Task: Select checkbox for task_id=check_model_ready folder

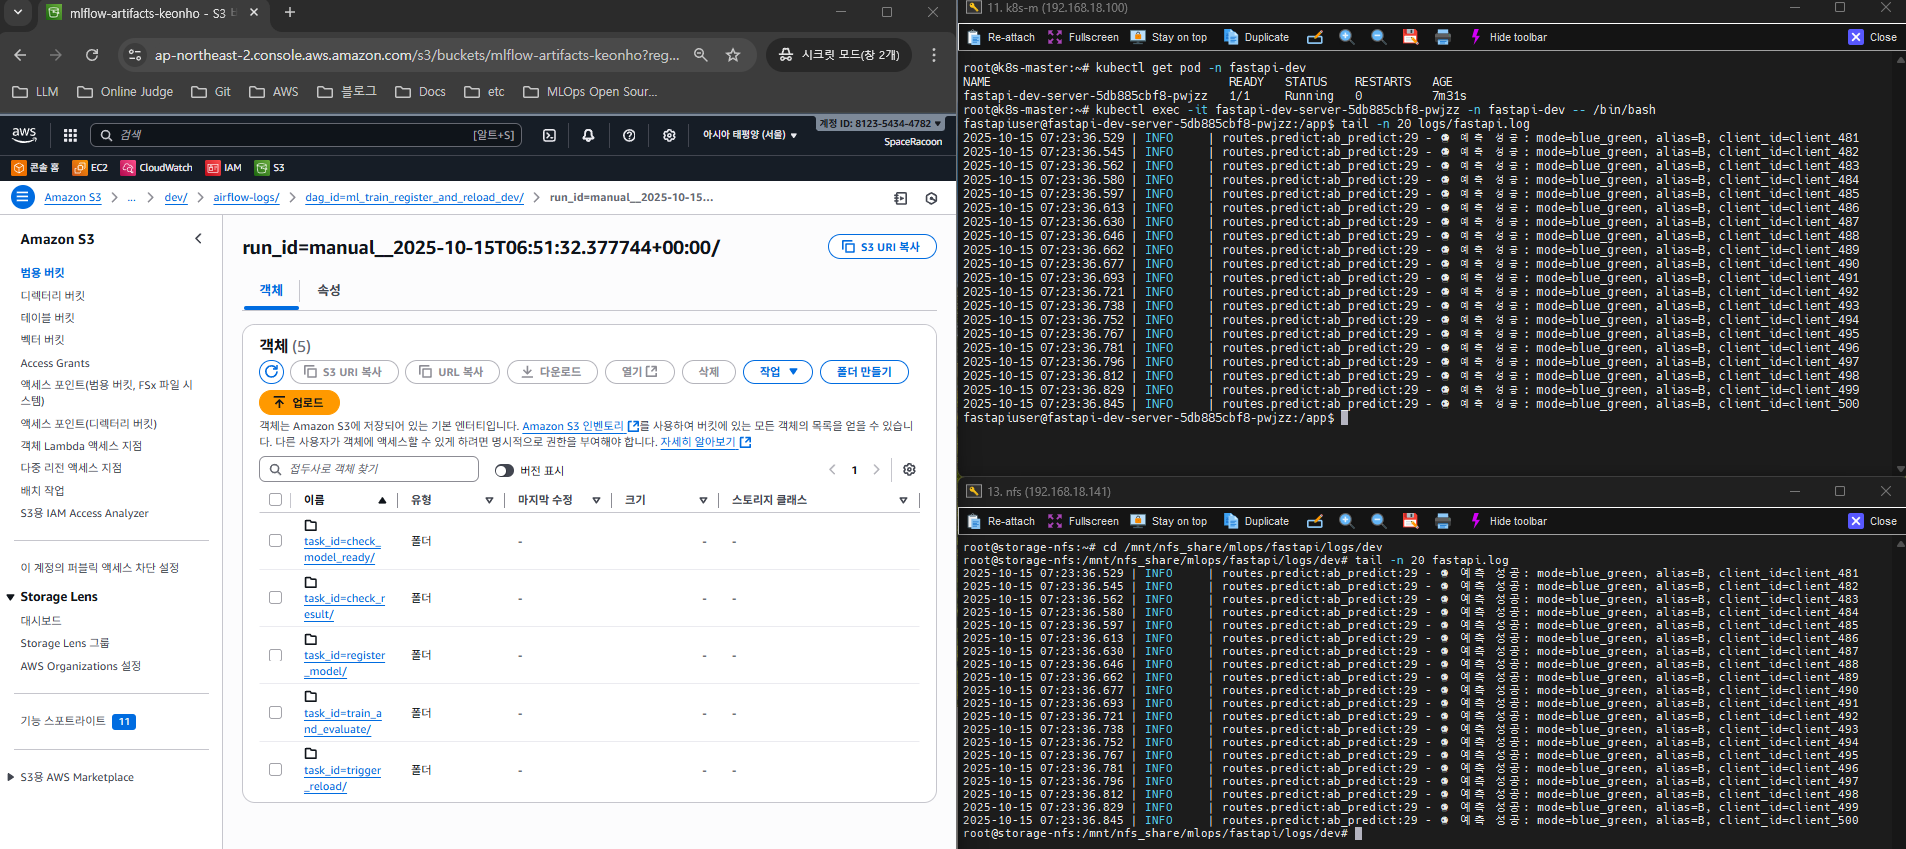Action: click(275, 541)
